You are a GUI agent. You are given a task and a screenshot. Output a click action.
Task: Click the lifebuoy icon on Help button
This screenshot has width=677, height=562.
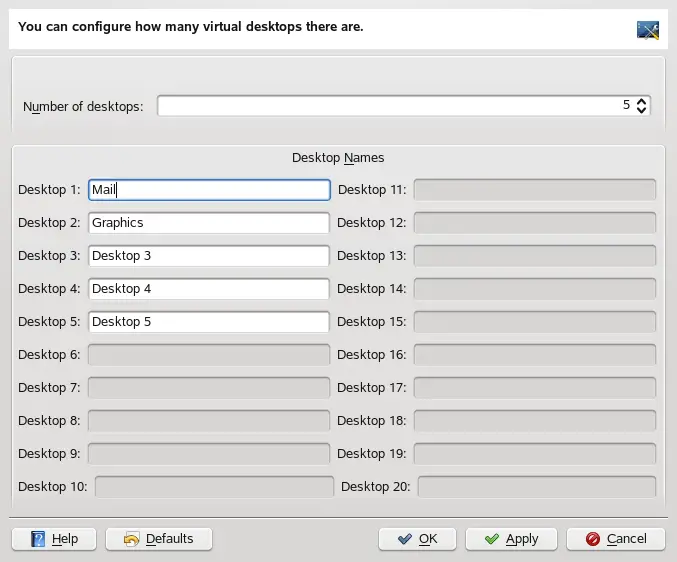[x=38, y=539]
